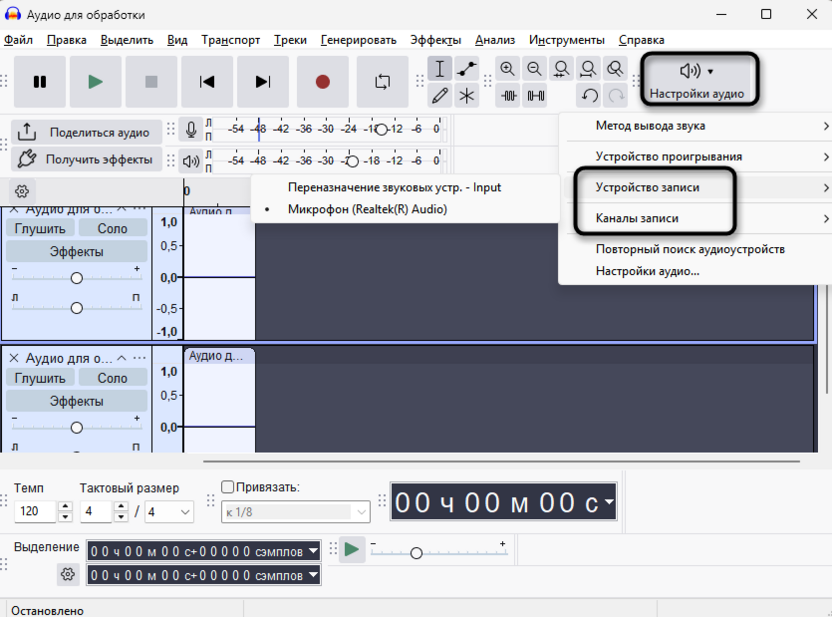Open the Эффекты menu

(x=436, y=40)
